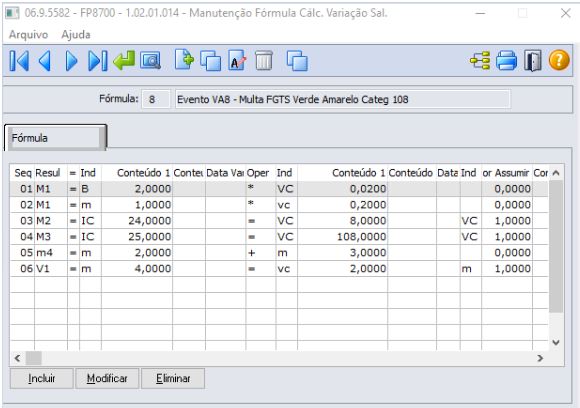Select row with Seq 02

(279, 205)
